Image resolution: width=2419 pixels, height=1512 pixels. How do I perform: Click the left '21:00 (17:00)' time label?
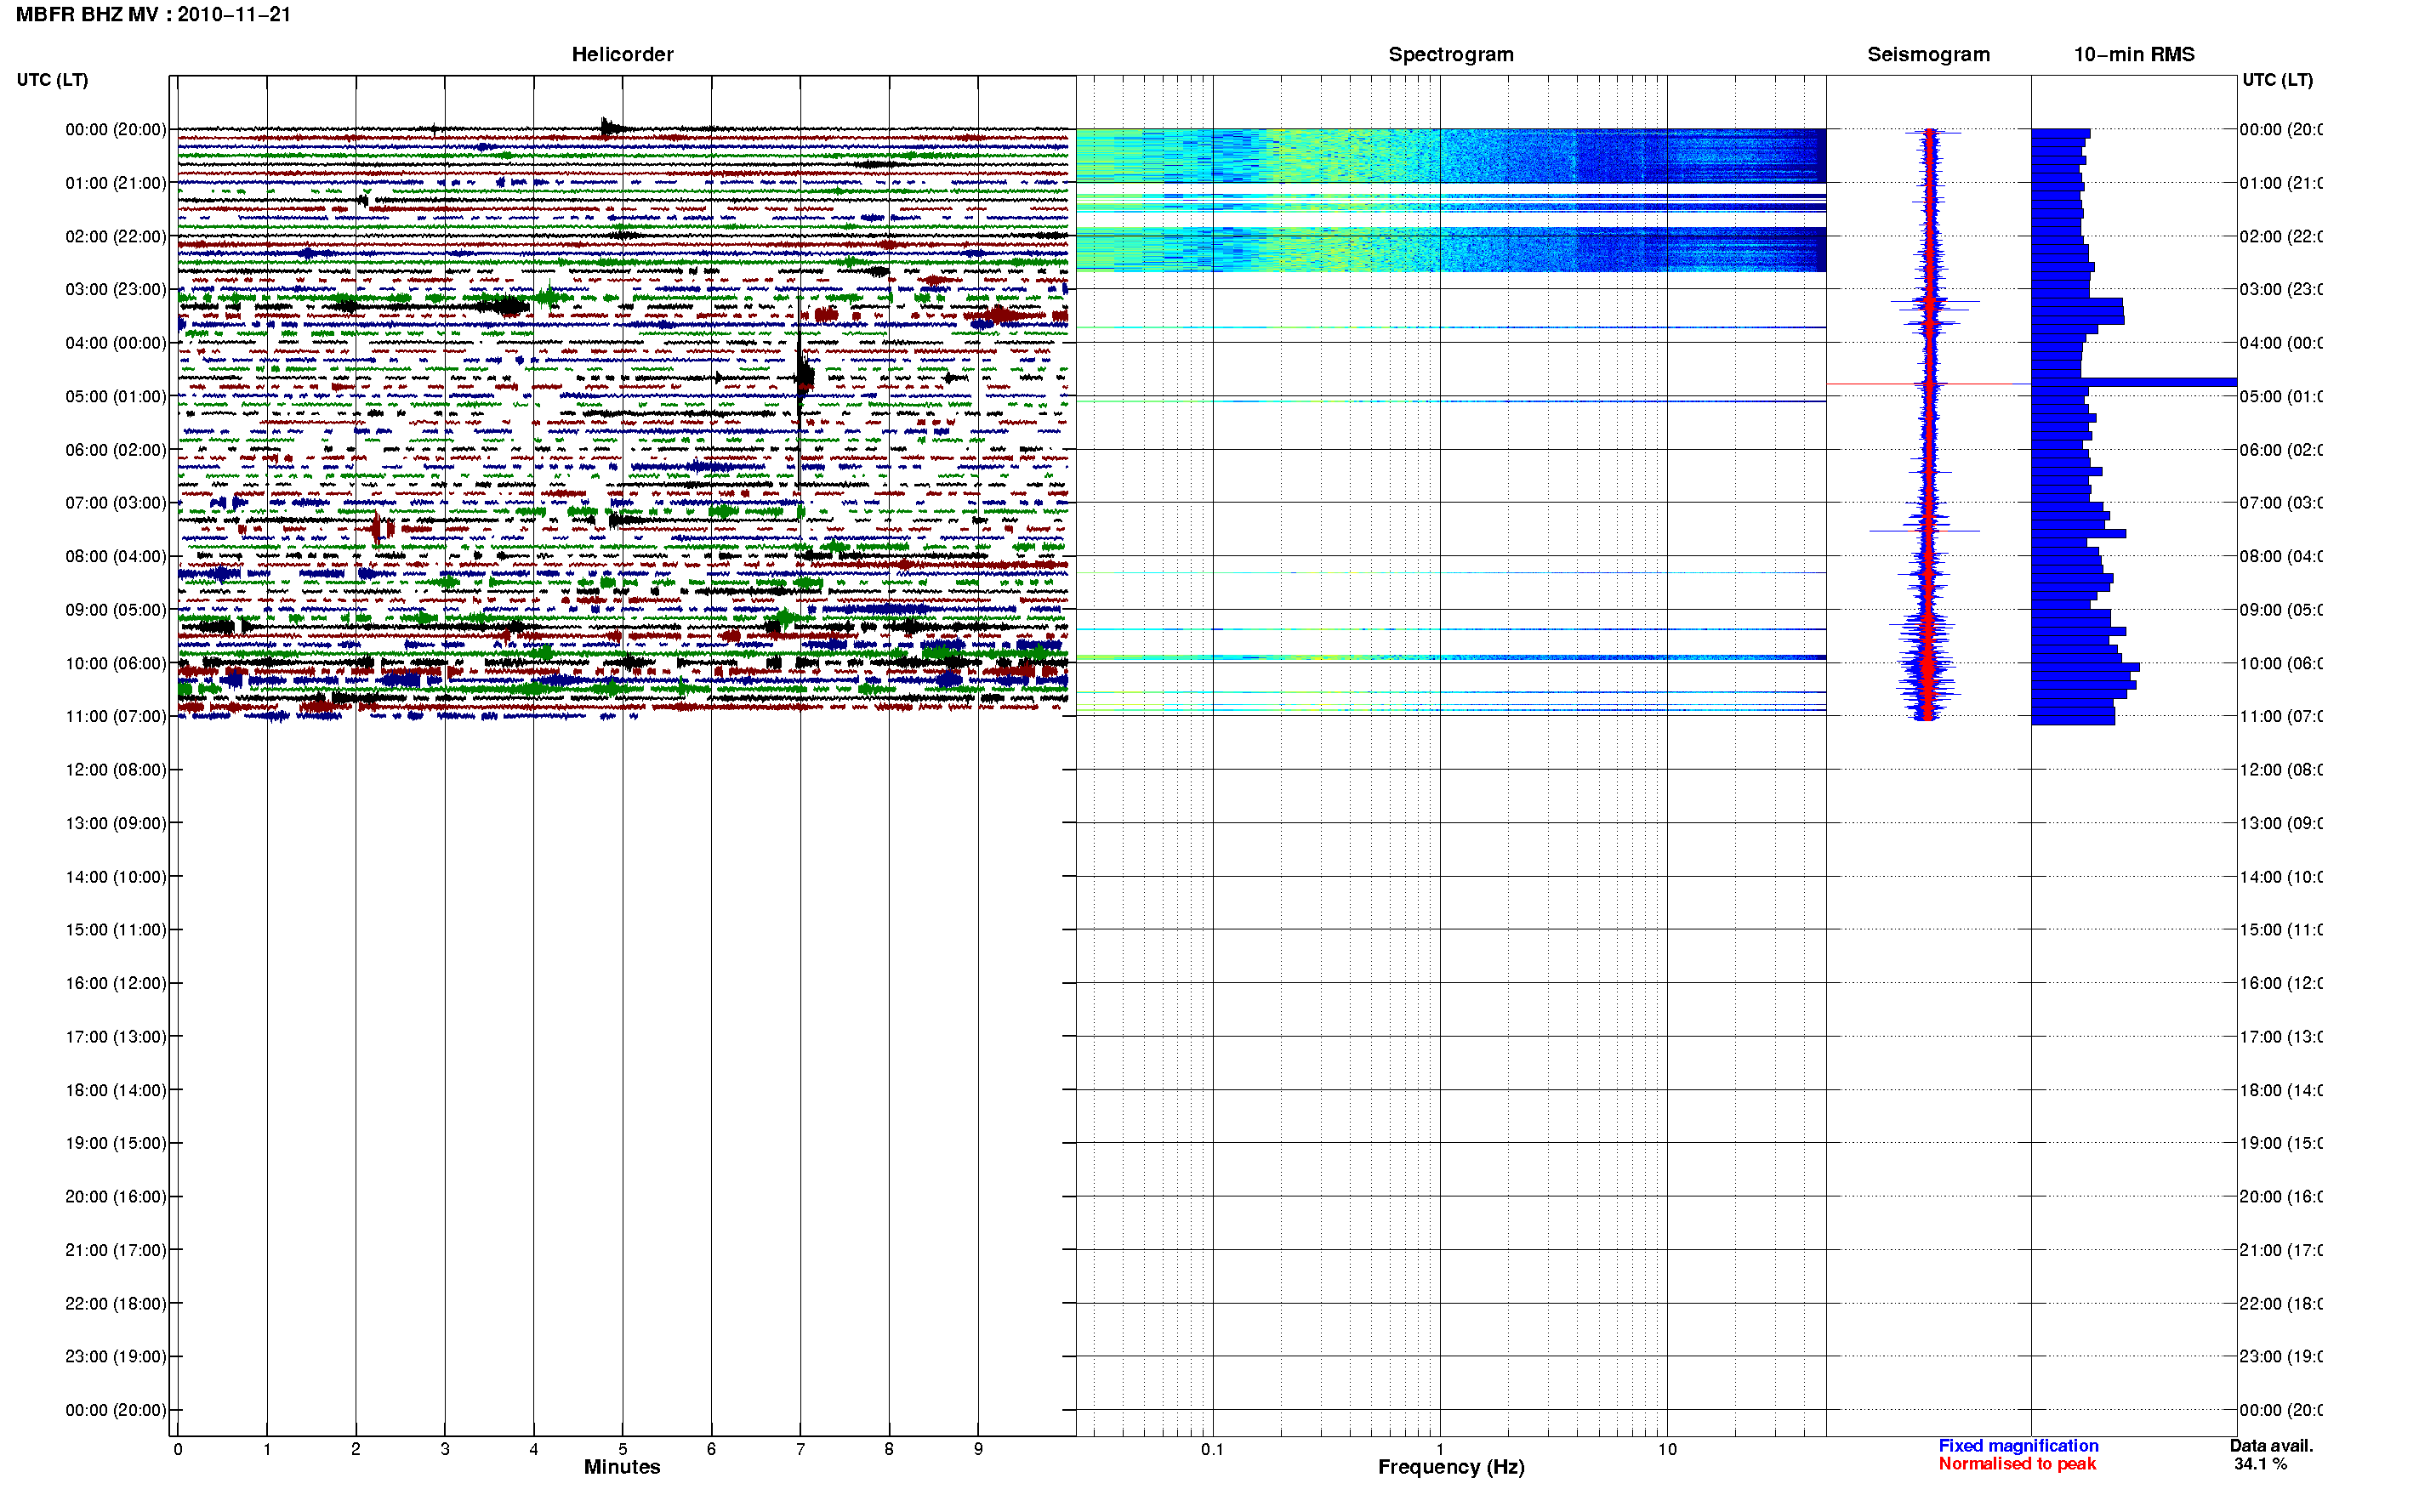[116, 1250]
